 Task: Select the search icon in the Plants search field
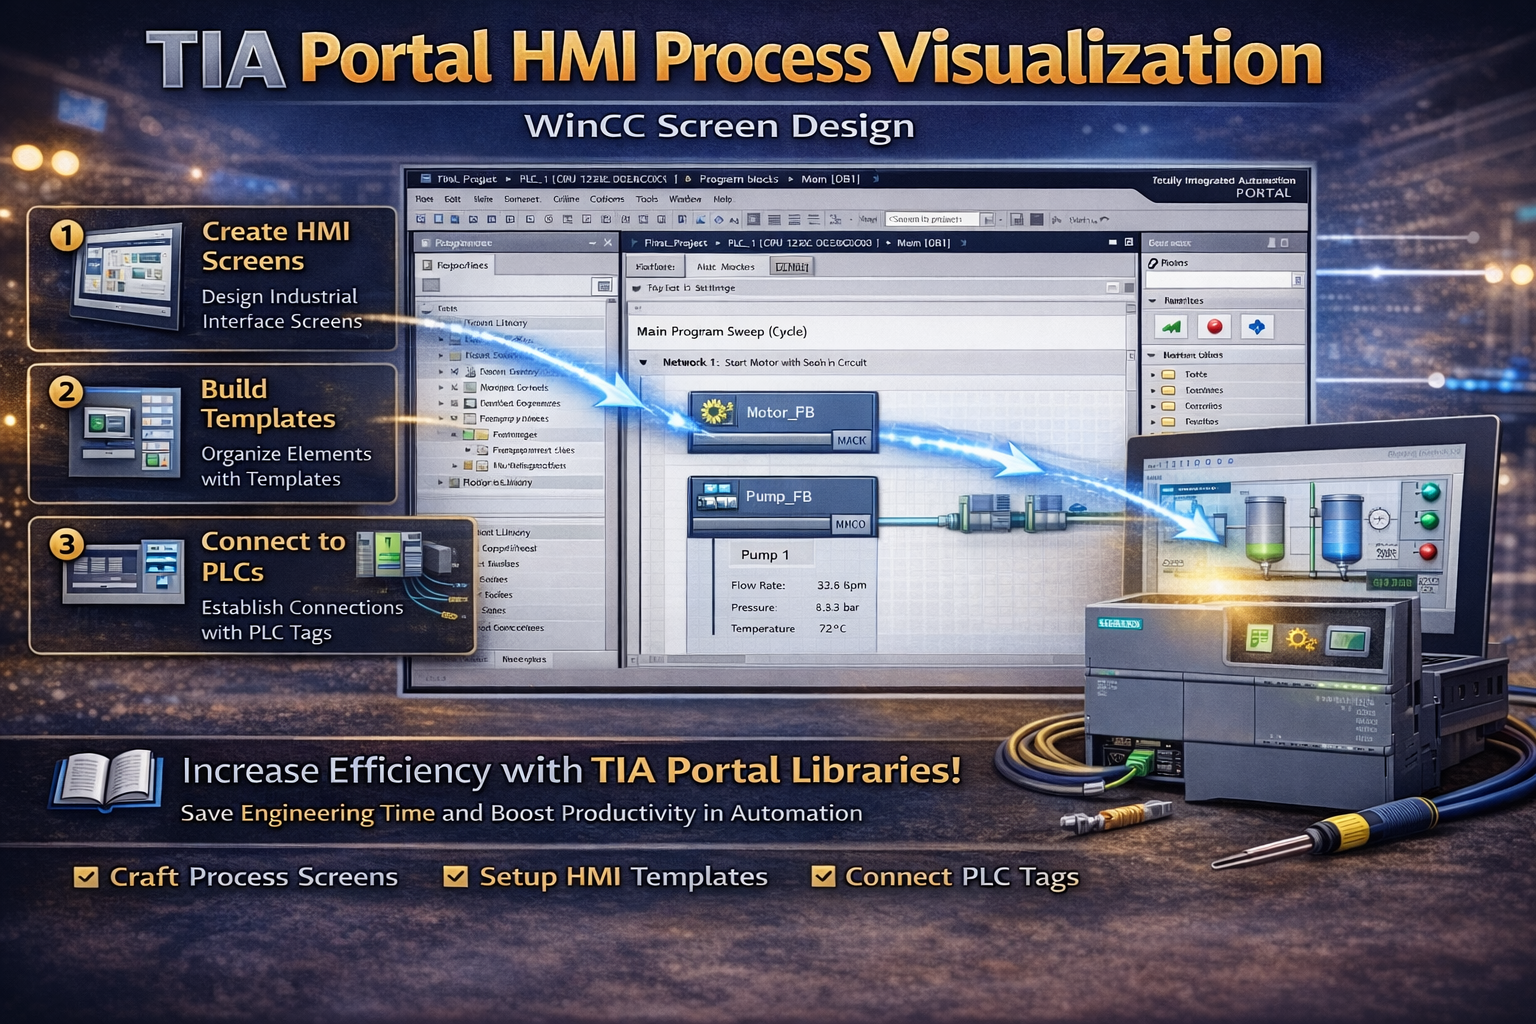[1298, 279]
